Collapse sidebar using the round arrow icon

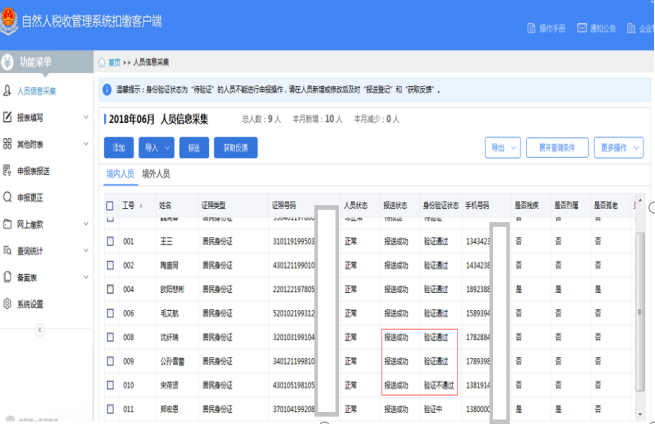[x=40, y=329]
